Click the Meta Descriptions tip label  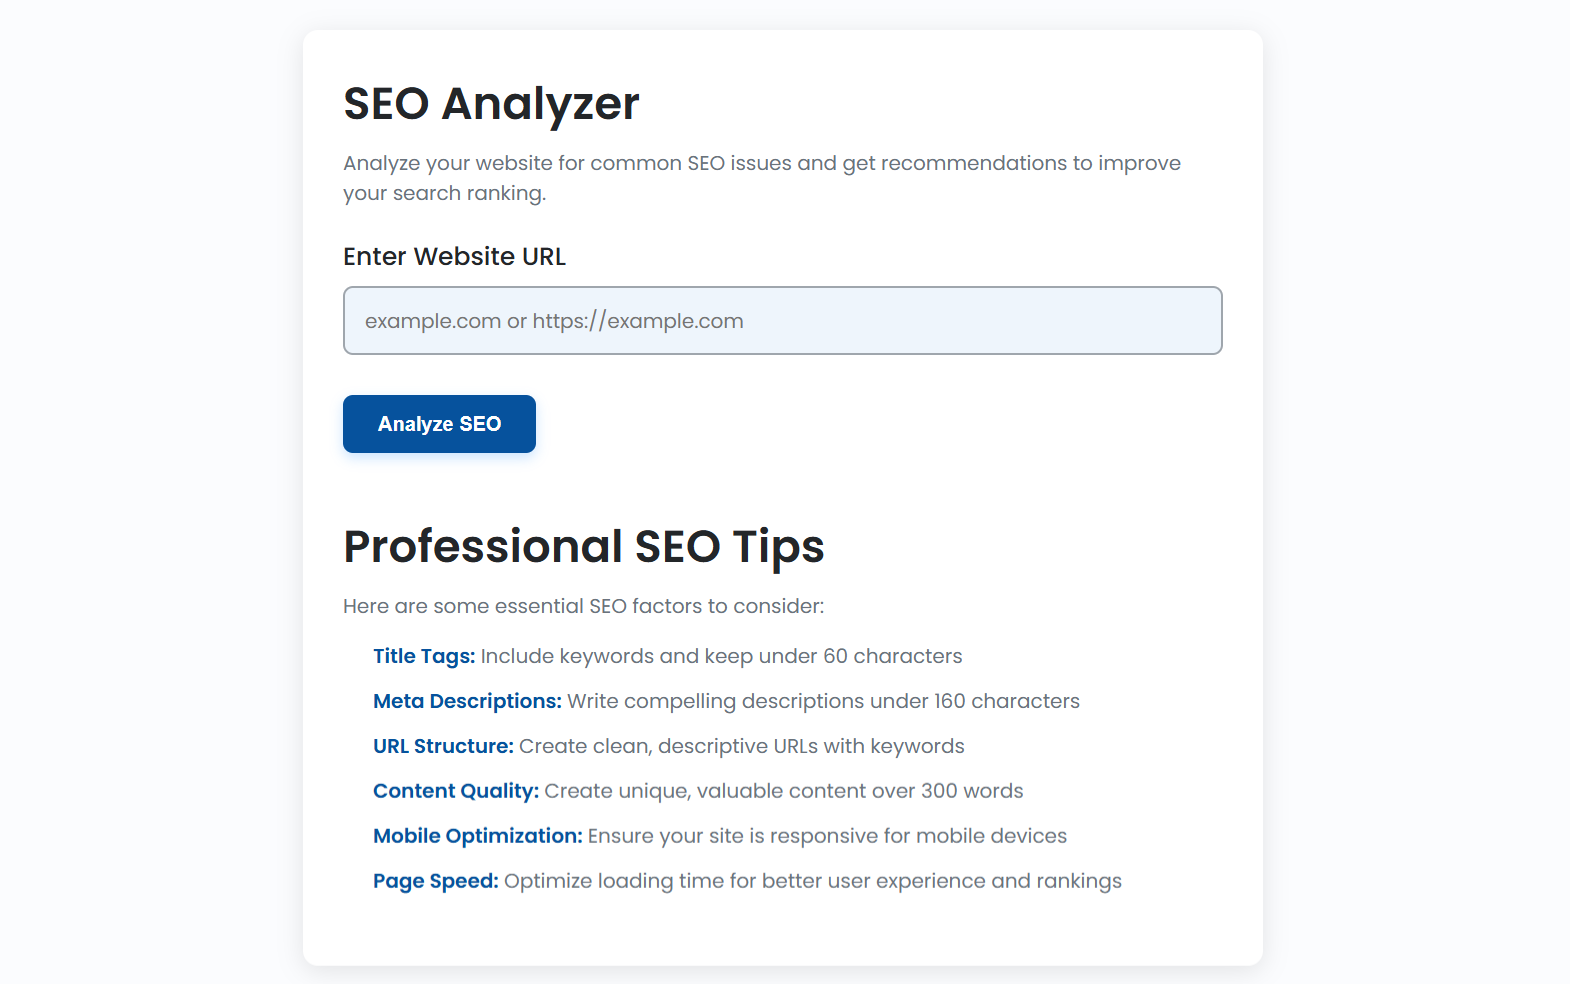(466, 701)
